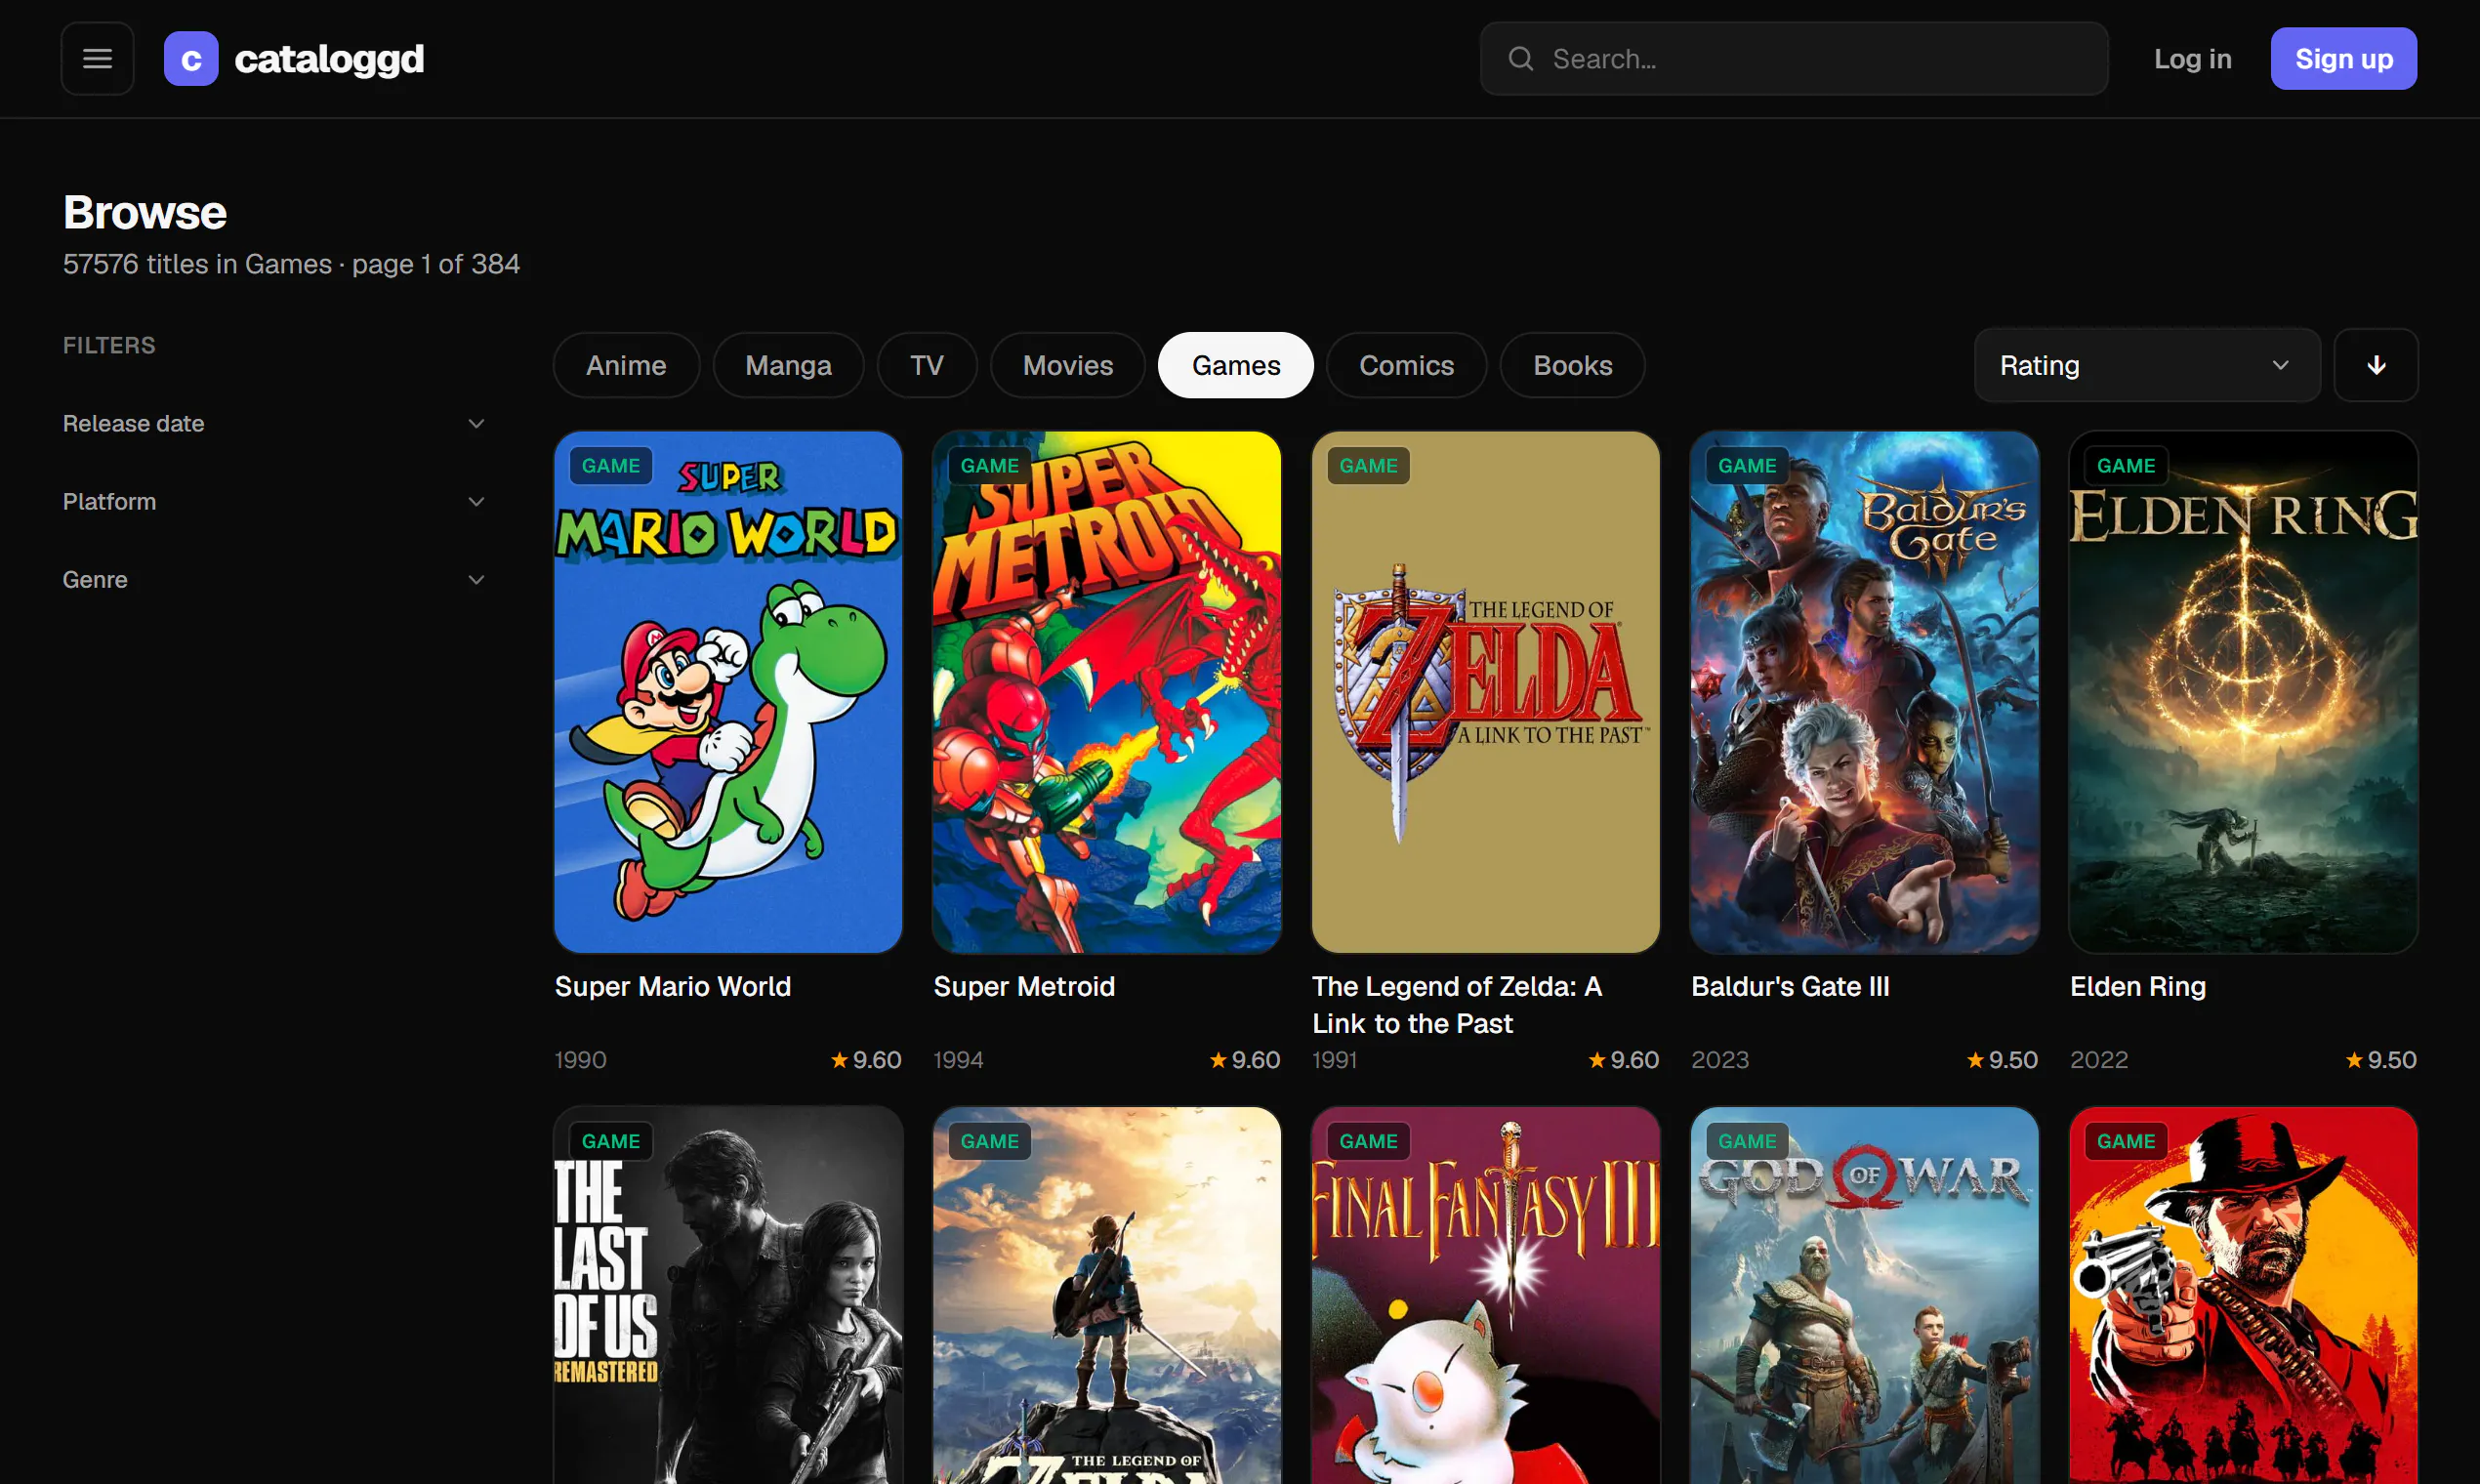This screenshot has height=1484, width=2480.
Task: Go to cataloggd home via wordmark
Action: pos(329,59)
